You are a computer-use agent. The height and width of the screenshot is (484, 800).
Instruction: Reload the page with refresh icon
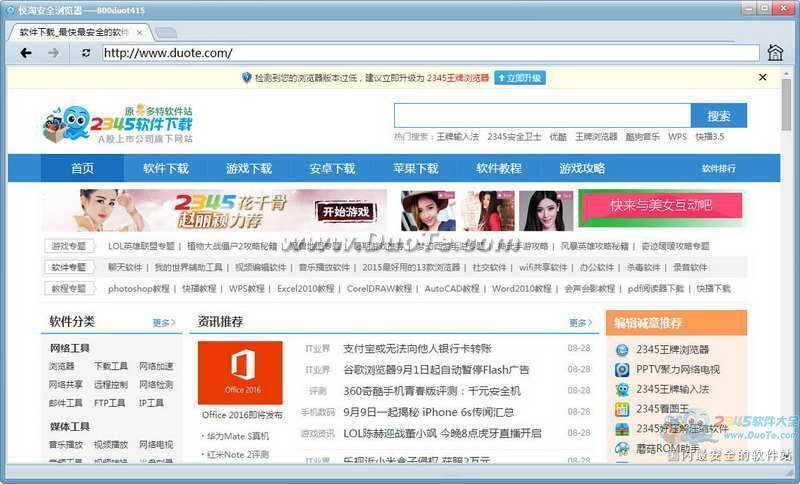click(86, 53)
